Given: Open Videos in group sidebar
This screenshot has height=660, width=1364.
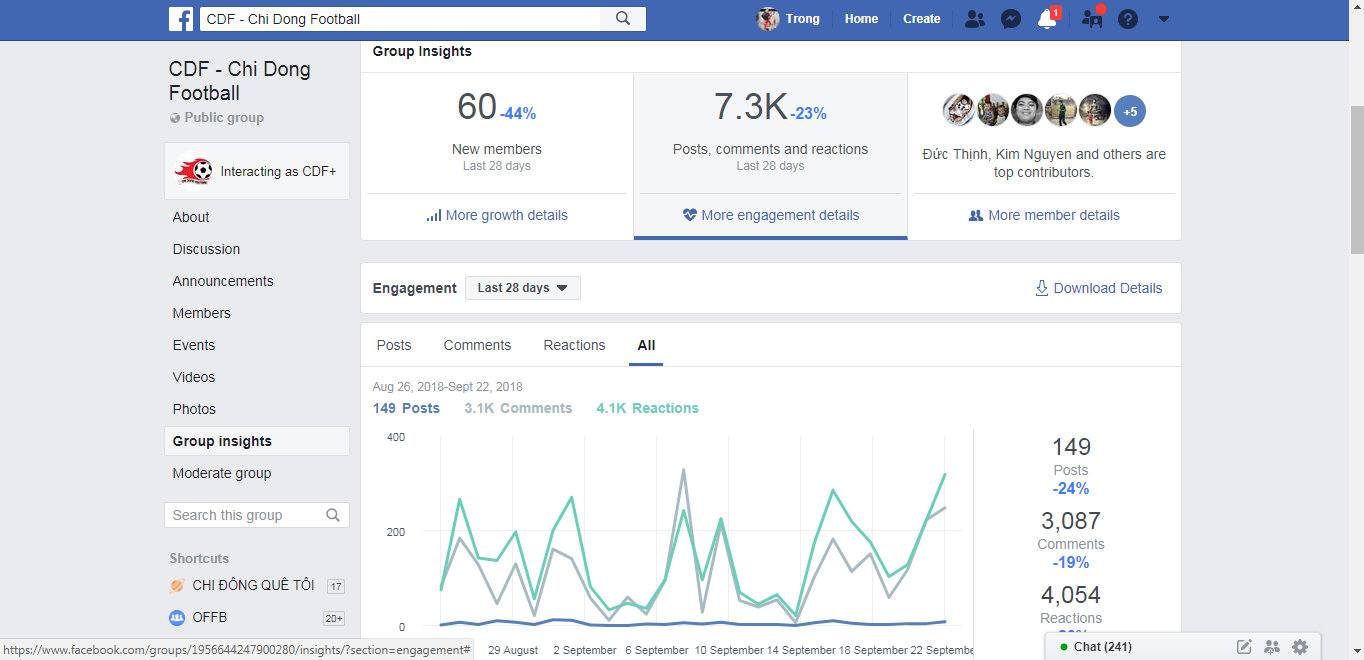Looking at the screenshot, I should pos(194,377).
